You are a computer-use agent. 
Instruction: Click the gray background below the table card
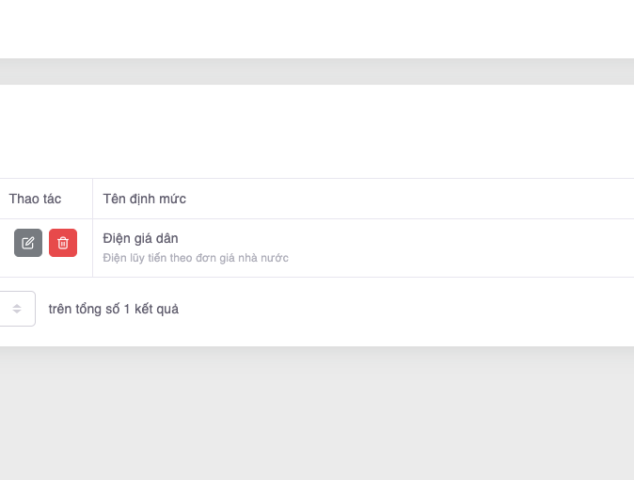point(317,412)
